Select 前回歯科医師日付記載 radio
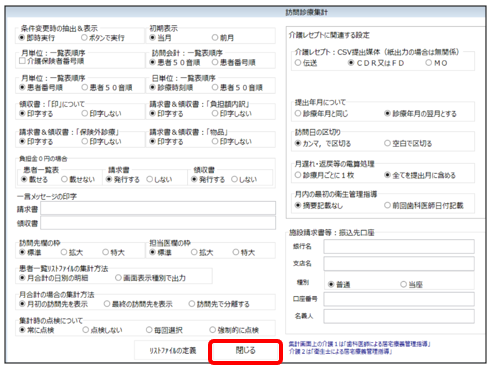The width and height of the screenshot is (493, 368). coord(387,205)
